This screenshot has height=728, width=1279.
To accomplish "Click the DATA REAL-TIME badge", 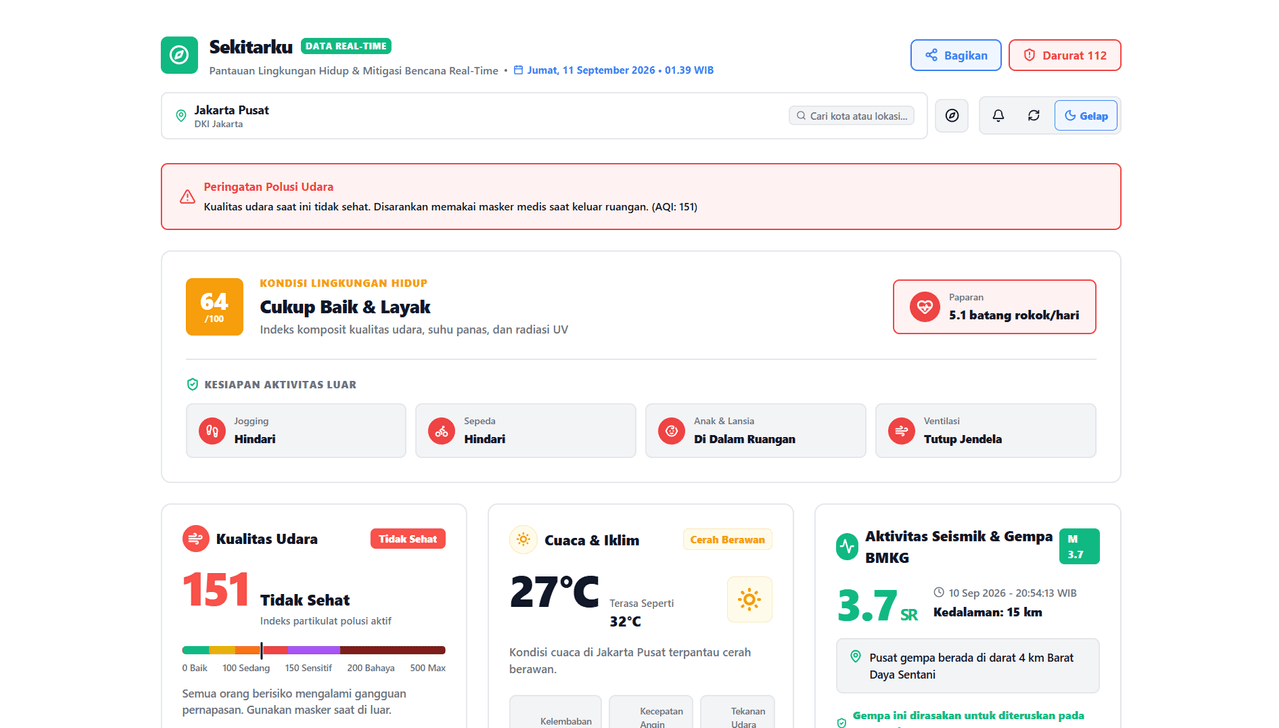I will (x=346, y=46).
